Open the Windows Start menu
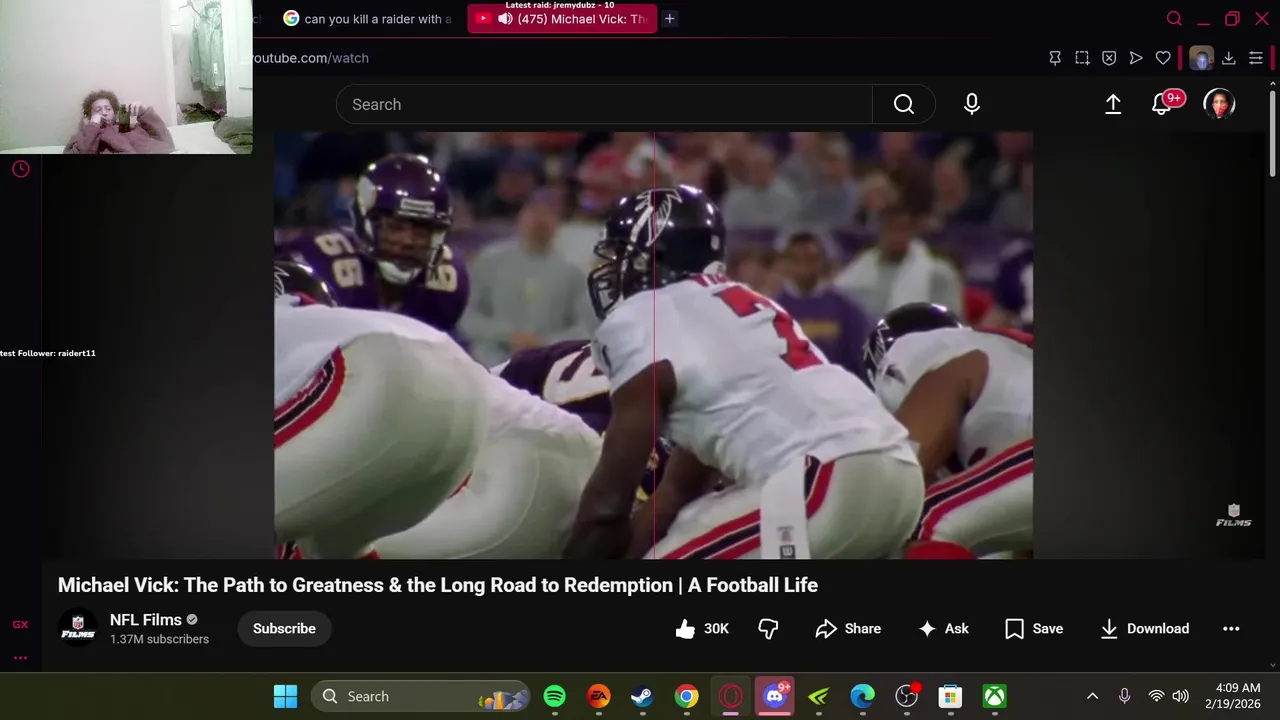The width and height of the screenshot is (1280, 720). 285,696
